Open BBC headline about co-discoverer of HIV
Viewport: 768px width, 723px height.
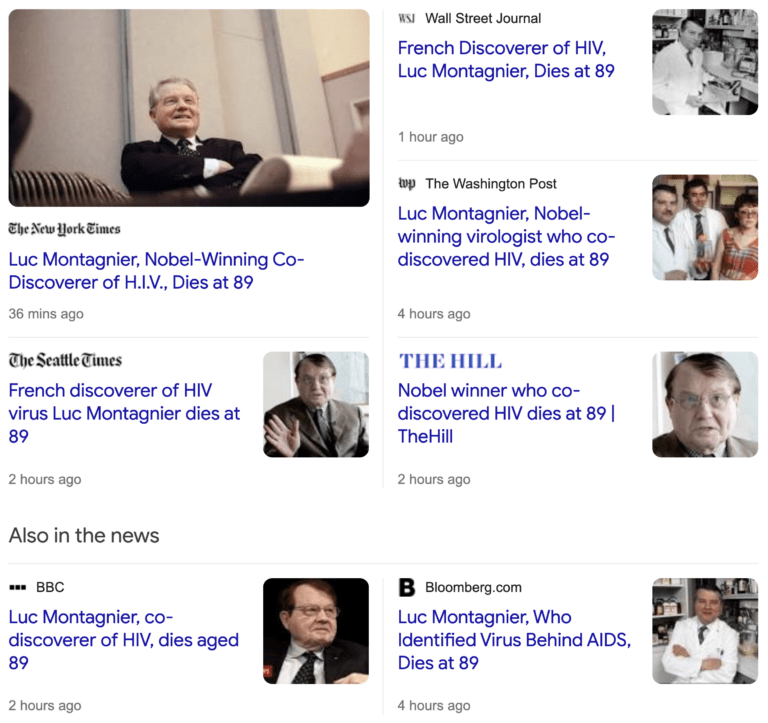123,639
